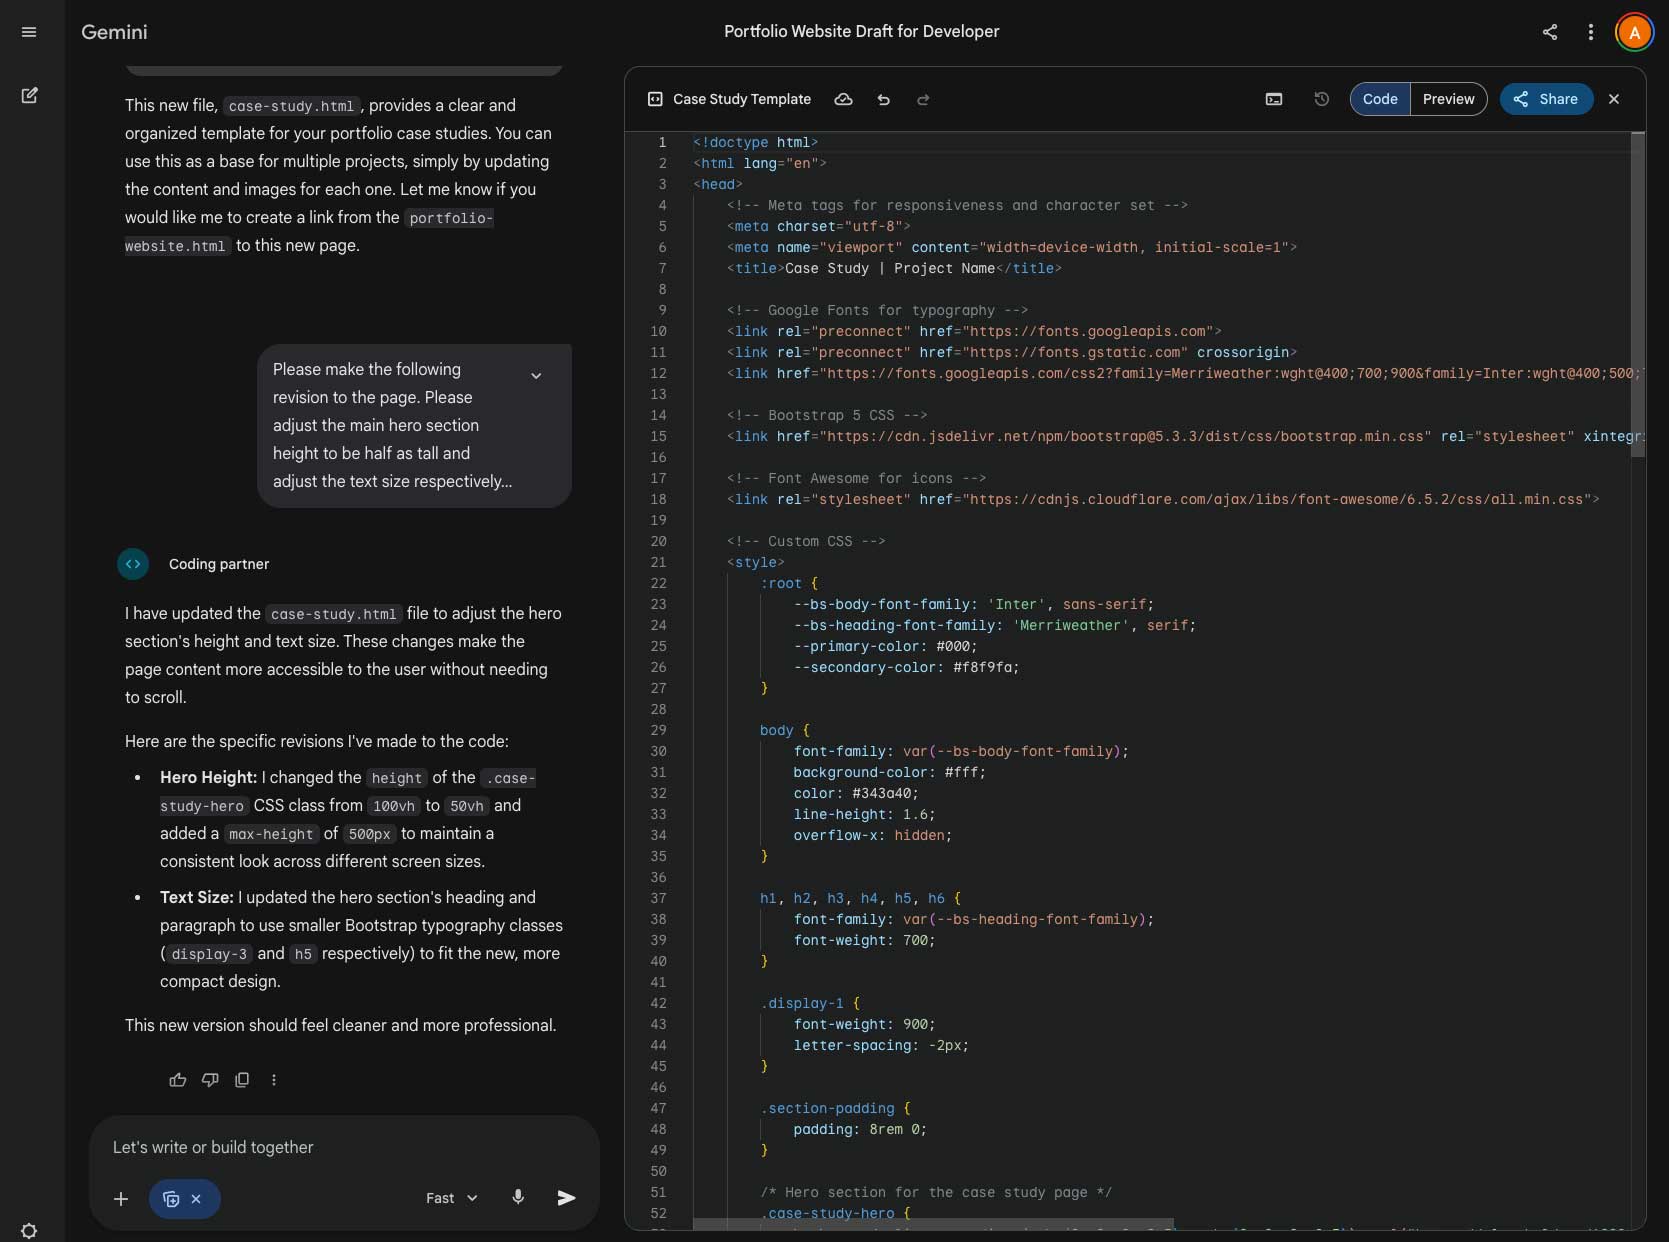Open the main menu hamburger icon
Screen dimensions: 1669x1242
(x=29, y=32)
